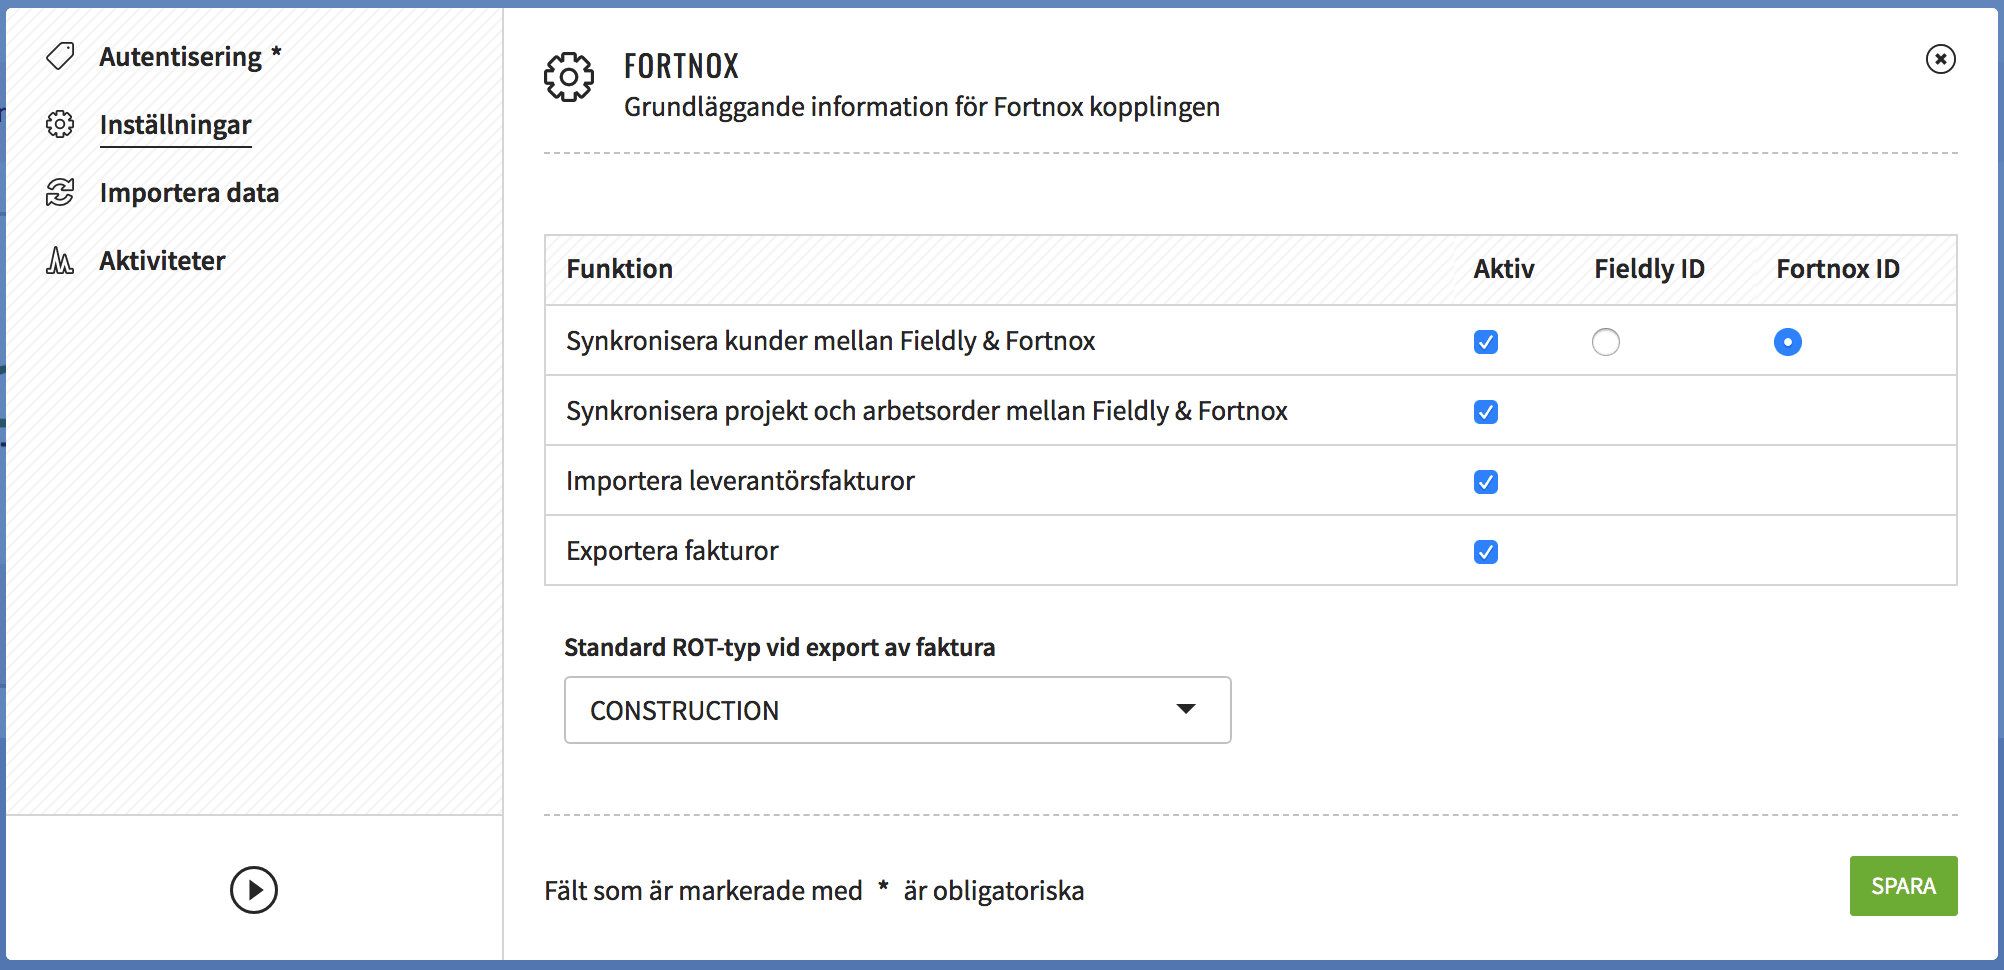Screen dimensions: 2004x970
Task: Open the Inställningar section
Action: click(x=175, y=125)
